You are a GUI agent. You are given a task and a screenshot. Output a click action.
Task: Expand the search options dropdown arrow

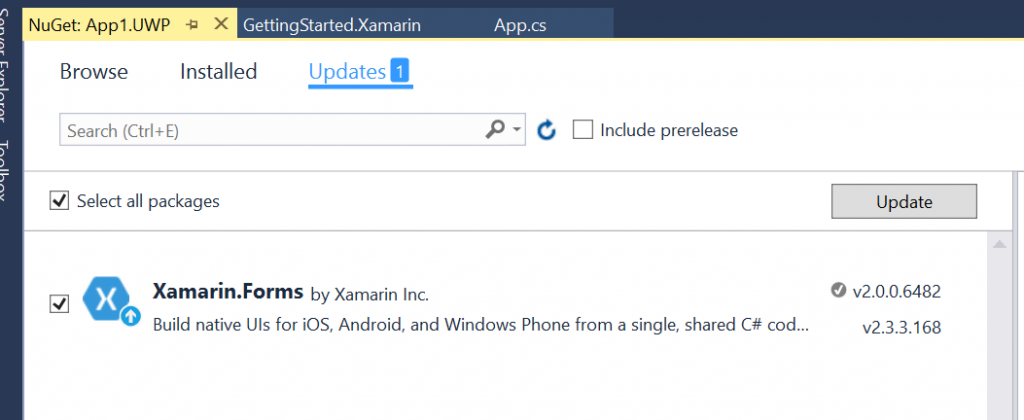point(517,130)
